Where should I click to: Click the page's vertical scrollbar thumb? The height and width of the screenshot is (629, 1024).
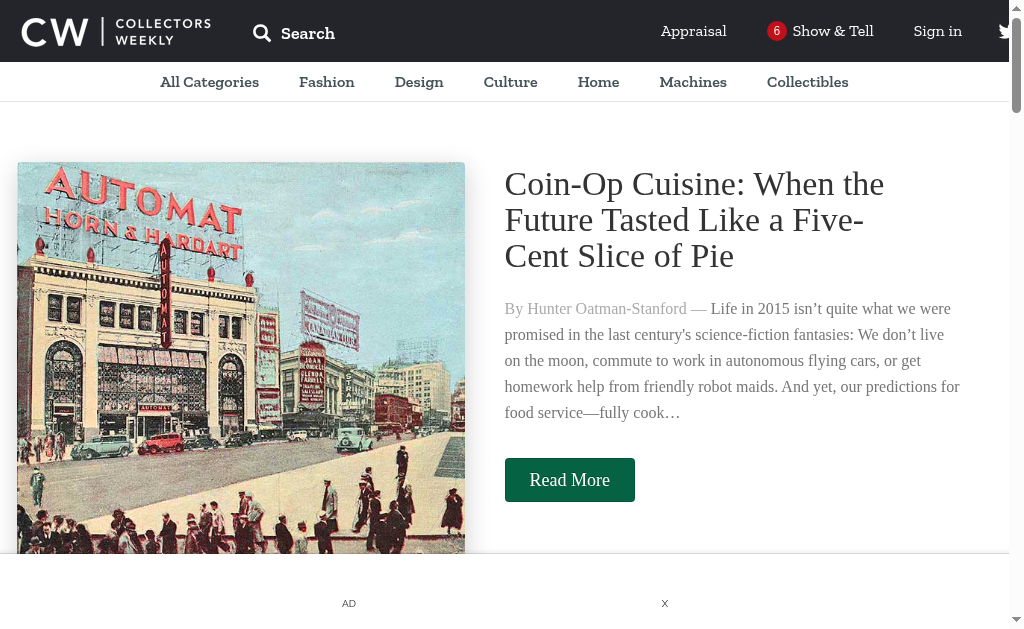(x=1016, y=65)
